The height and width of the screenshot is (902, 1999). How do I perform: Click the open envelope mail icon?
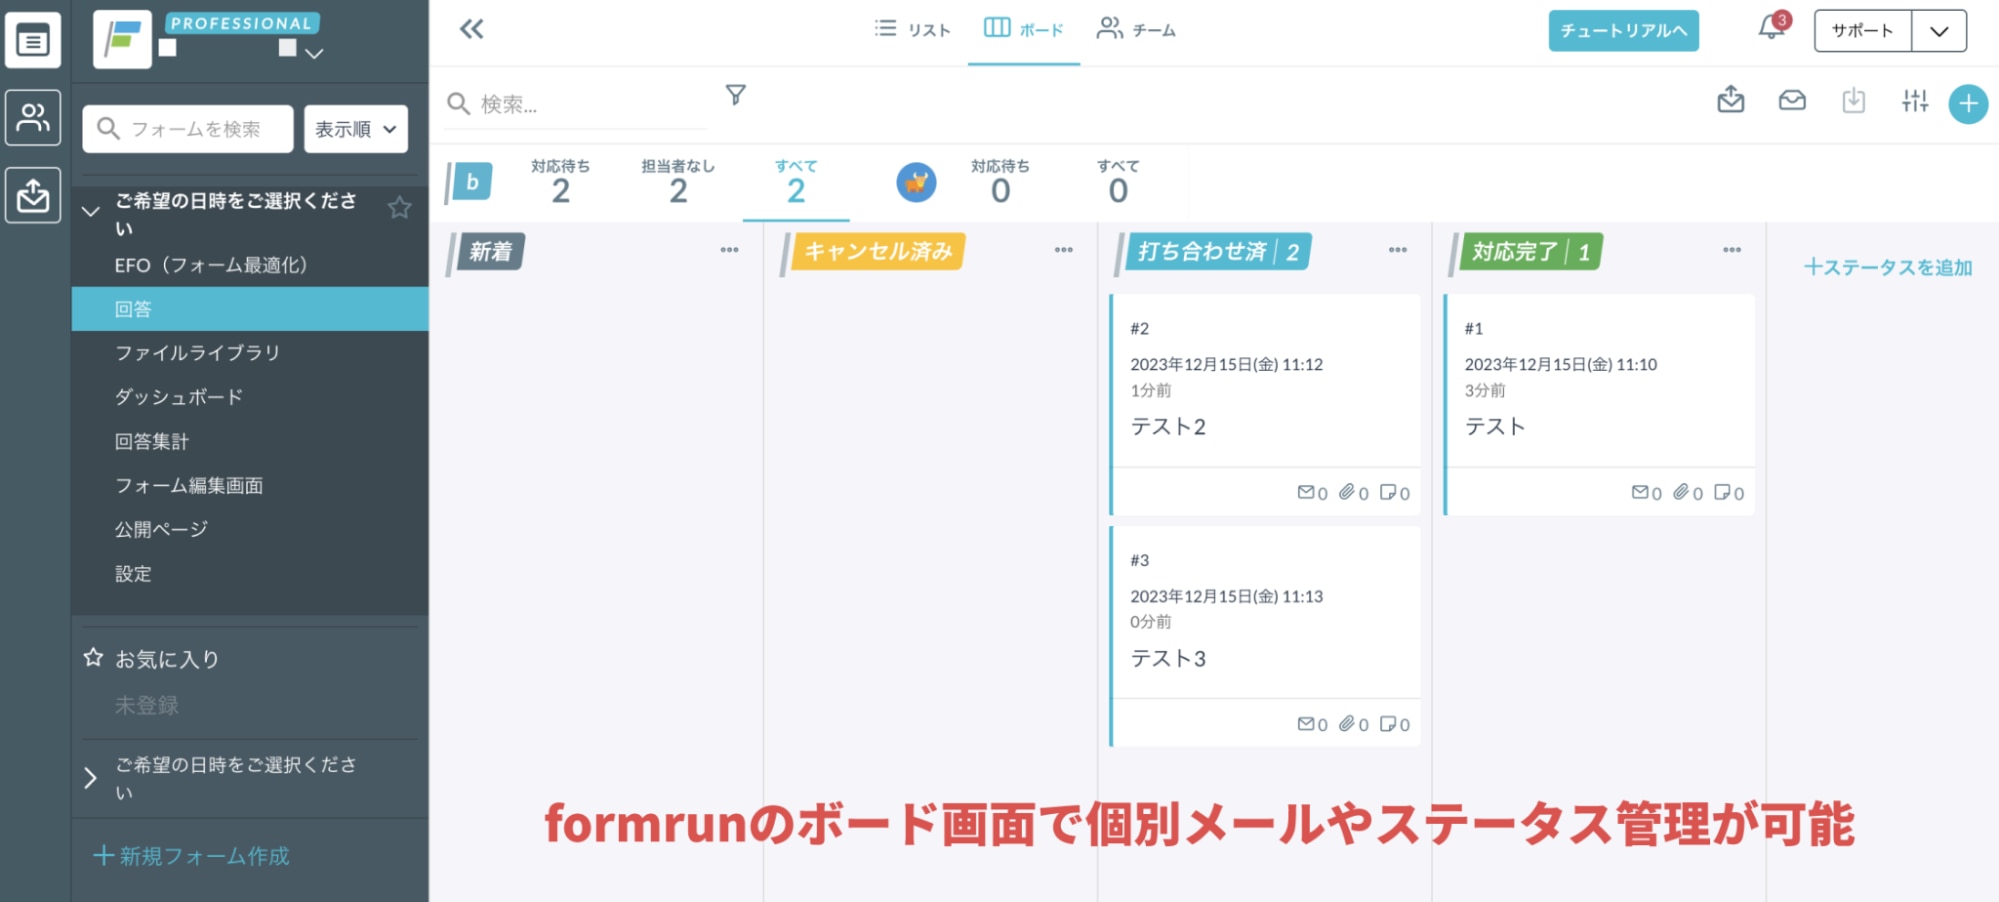point(1792,100)
